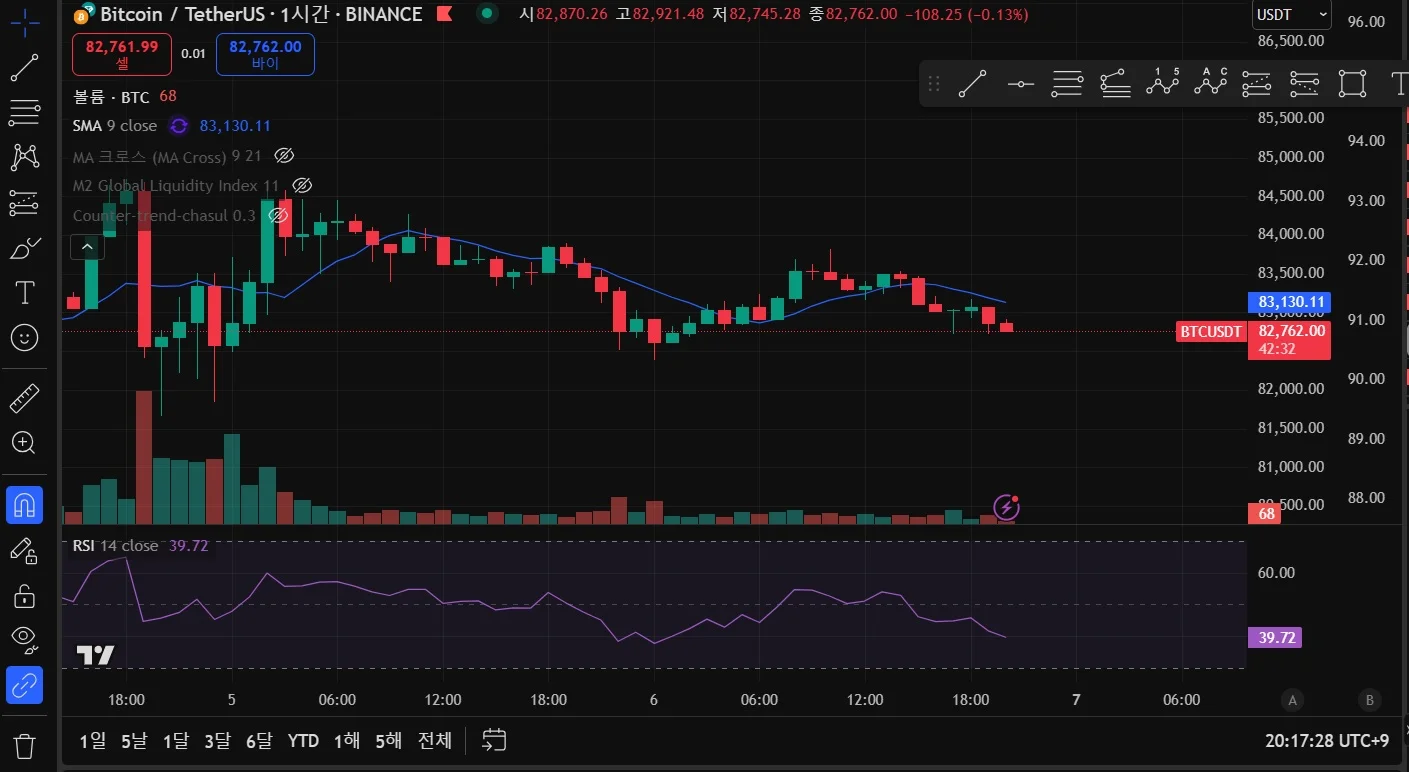
Task: Pick trend line in the floating favorites toolbar
Action: (x=973, y=84)
